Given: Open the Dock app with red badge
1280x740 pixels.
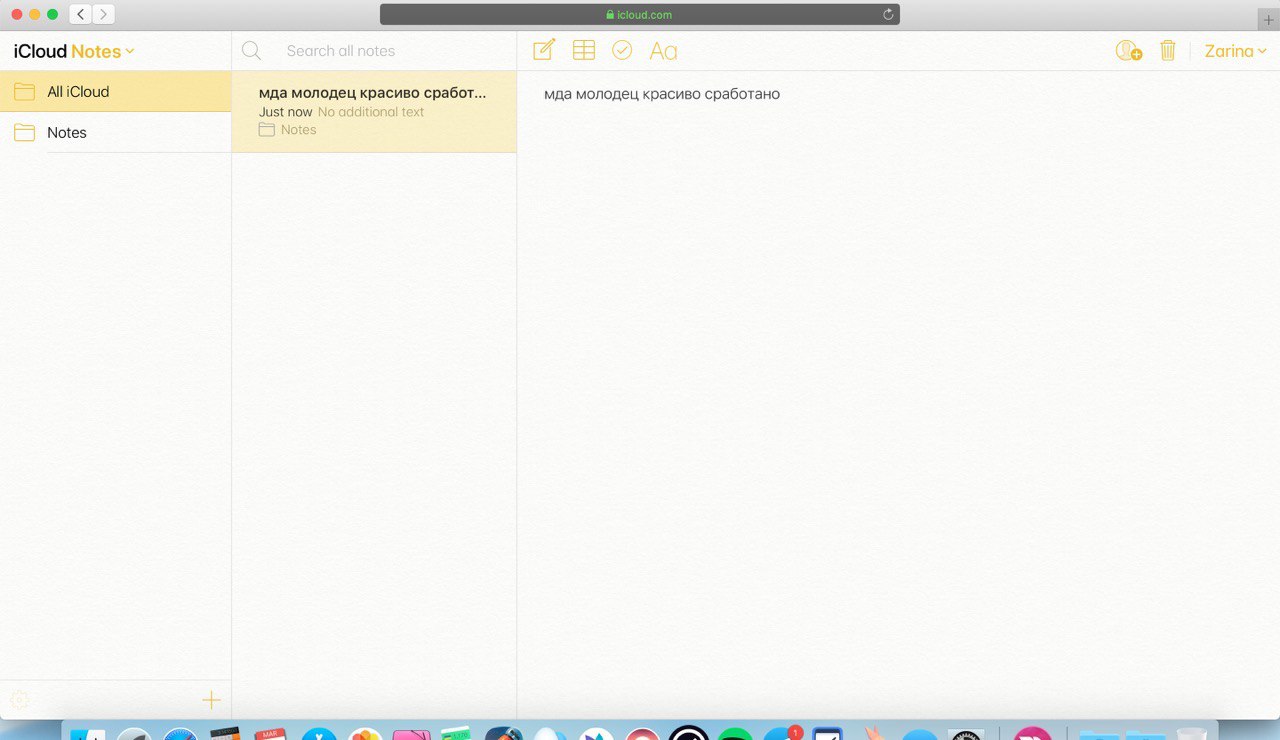Looking at the screenshot, I should point(782,734).
